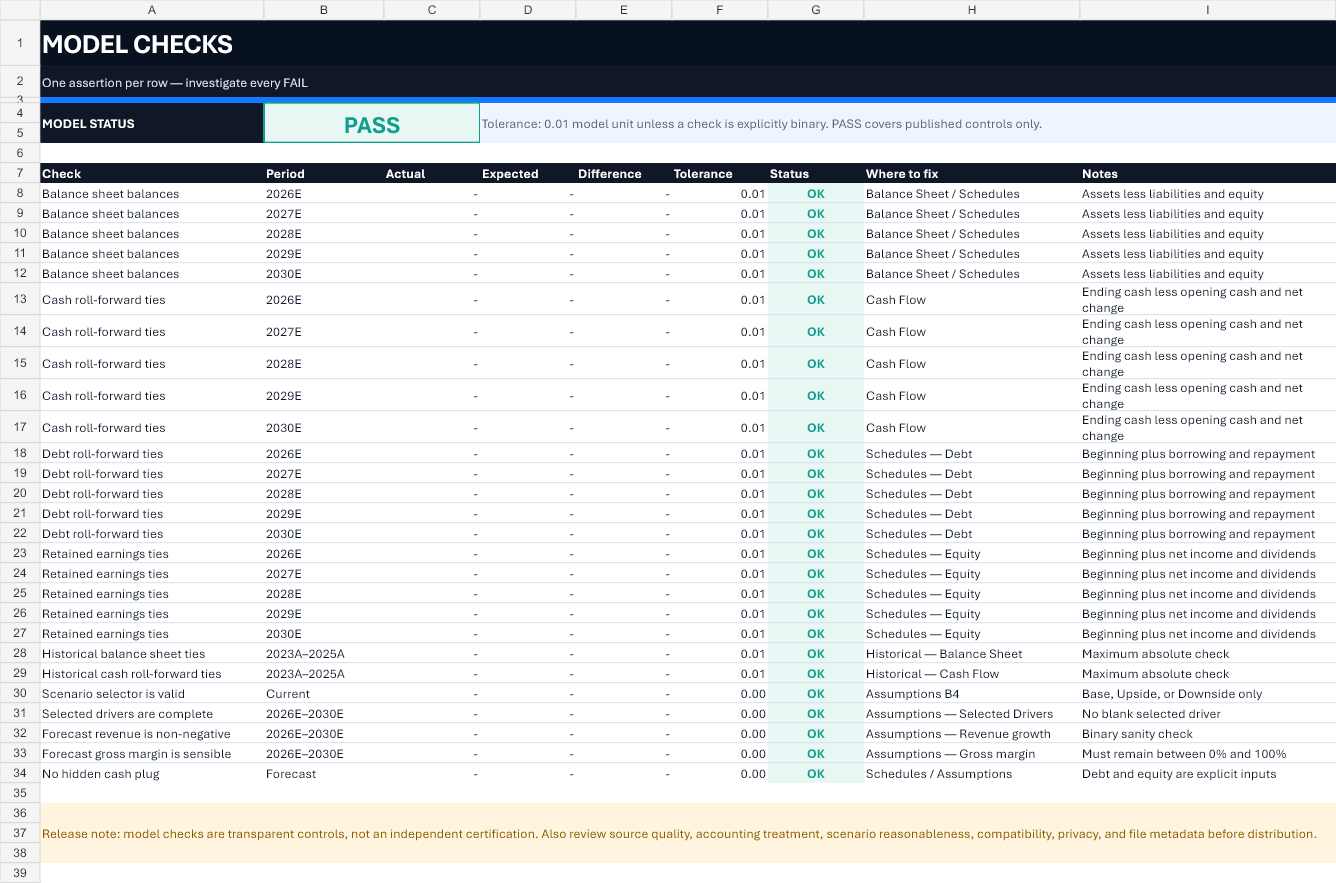The height and width of the screenshot is (883, 1336).
Task: Select No blank selected driver note
Action: point(1208,713)
